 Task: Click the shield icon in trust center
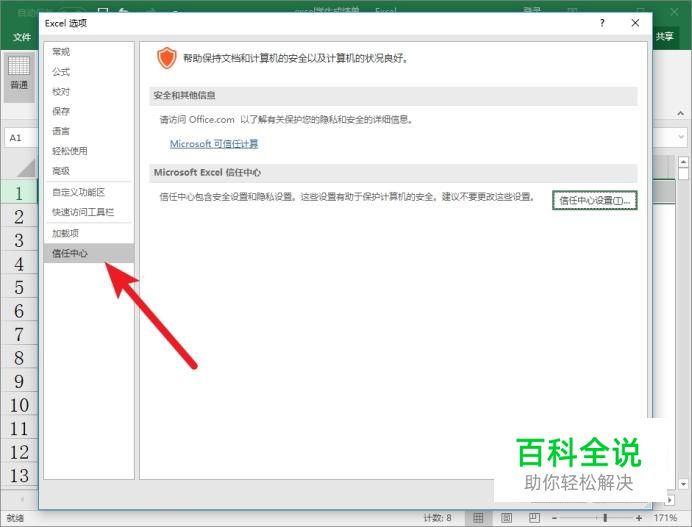167,58
